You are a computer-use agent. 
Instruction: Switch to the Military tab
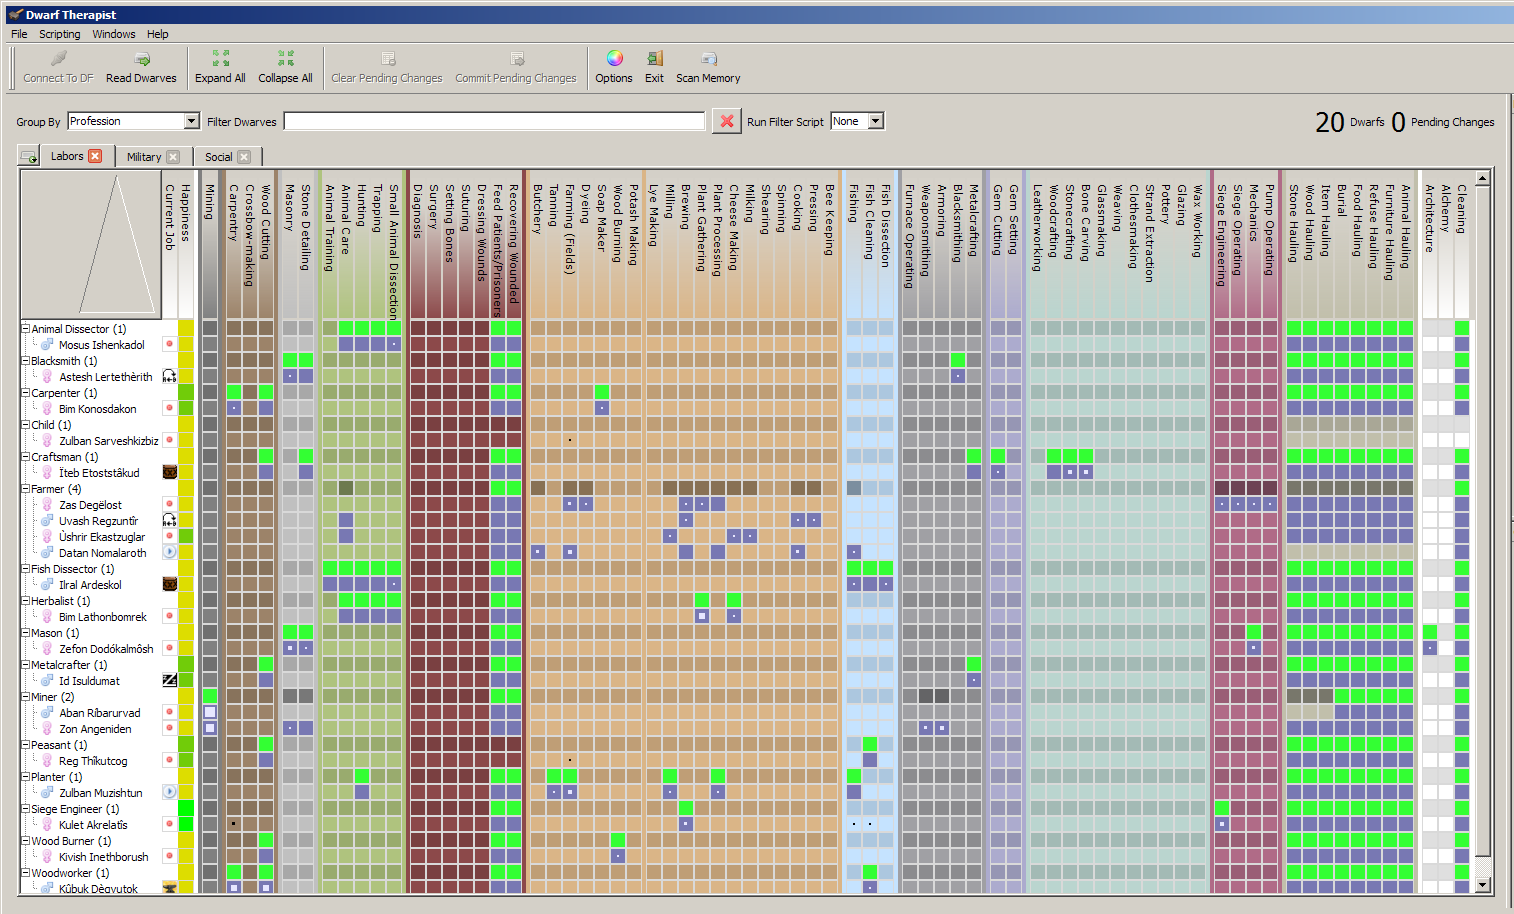[x=143, y=157]
